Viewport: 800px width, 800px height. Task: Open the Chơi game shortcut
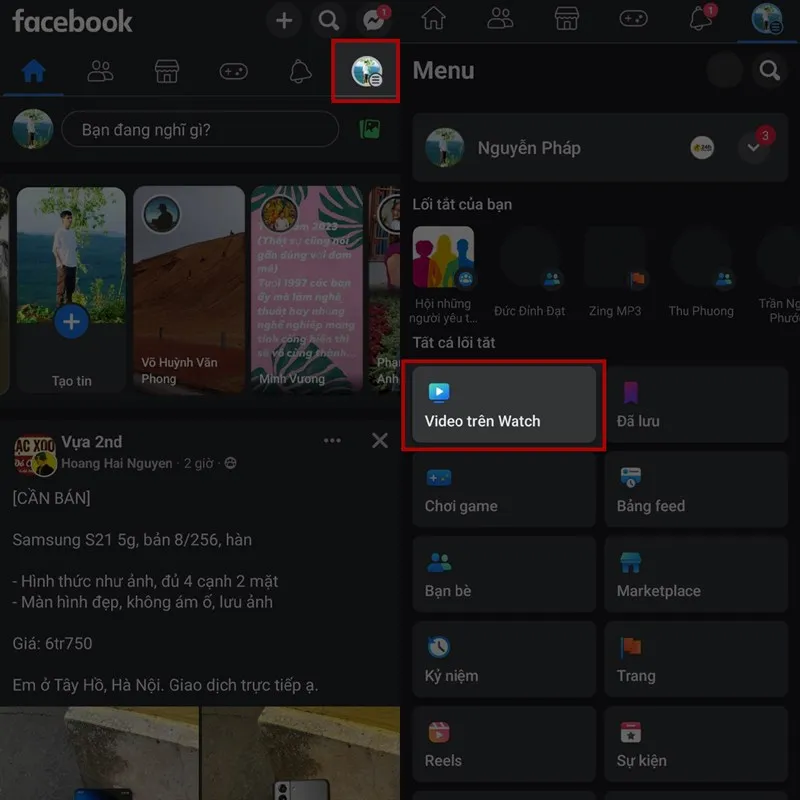[503, 490]
